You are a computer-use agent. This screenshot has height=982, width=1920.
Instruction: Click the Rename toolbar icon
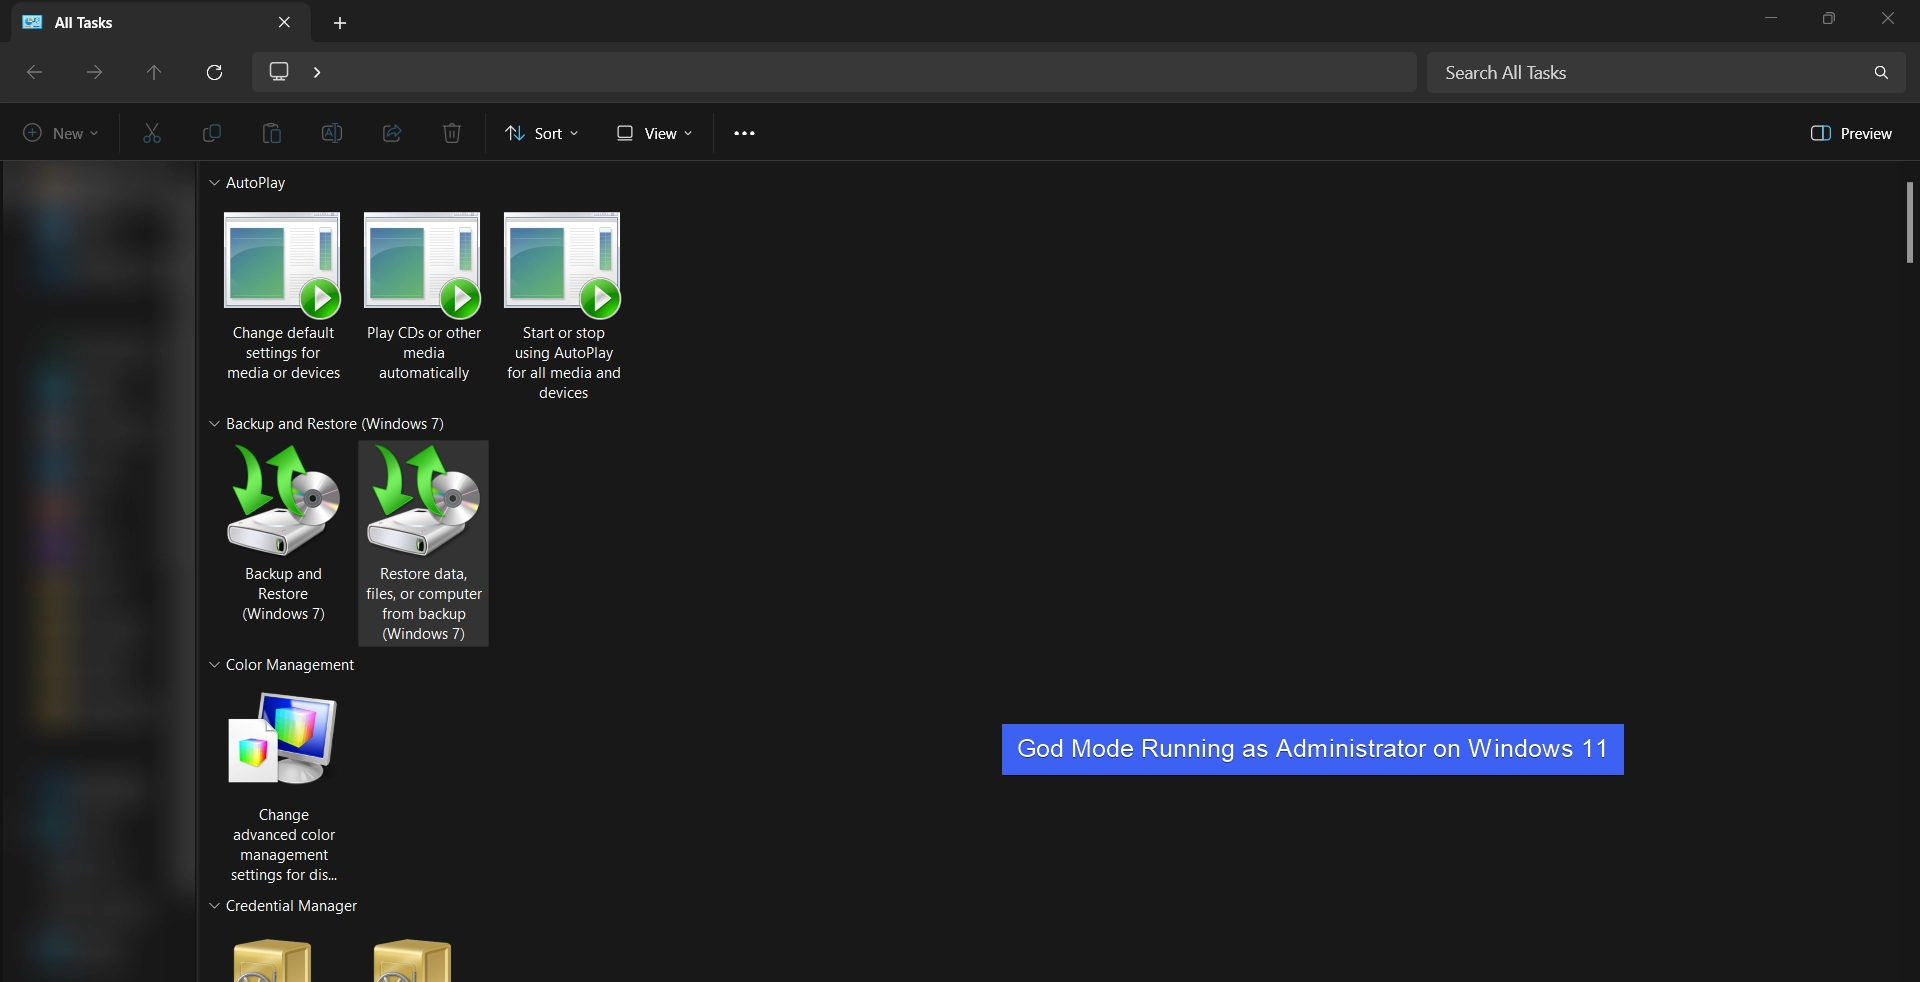click(x=332, y=133)
